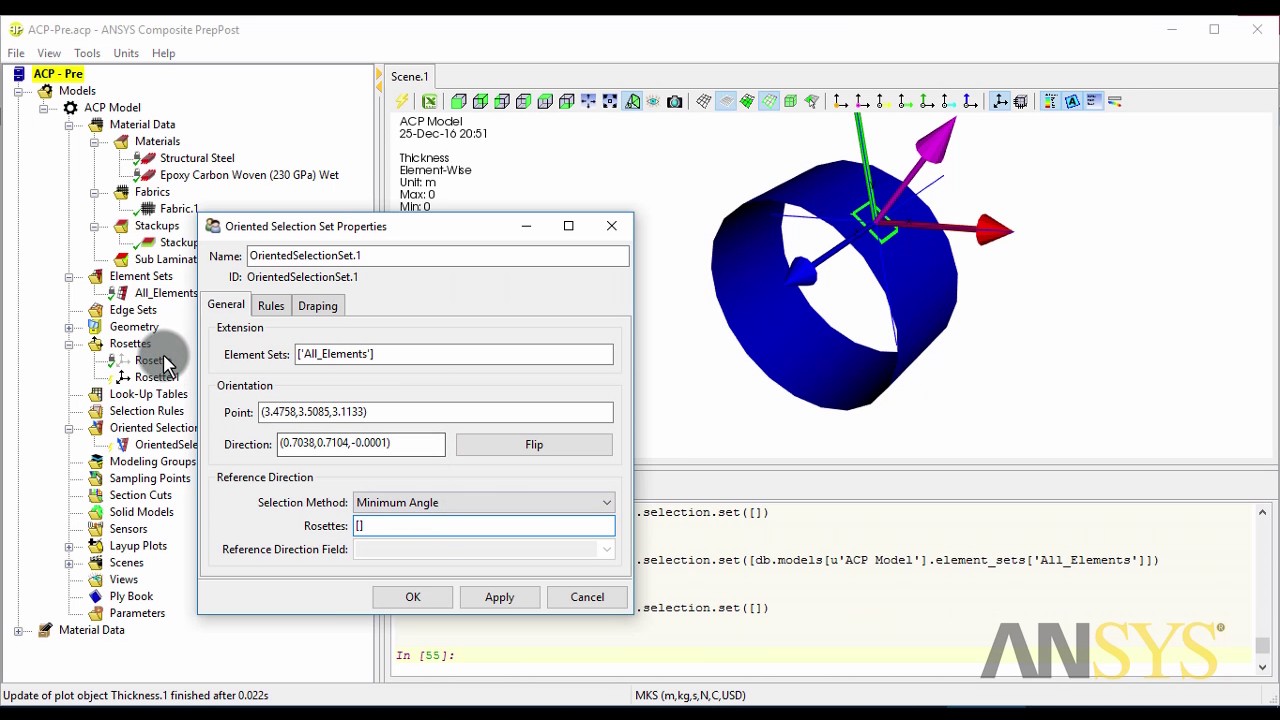Click the chip-shaped solid model icon
The width and height of the screenshot is (1280, 720).
[1020, 101]
